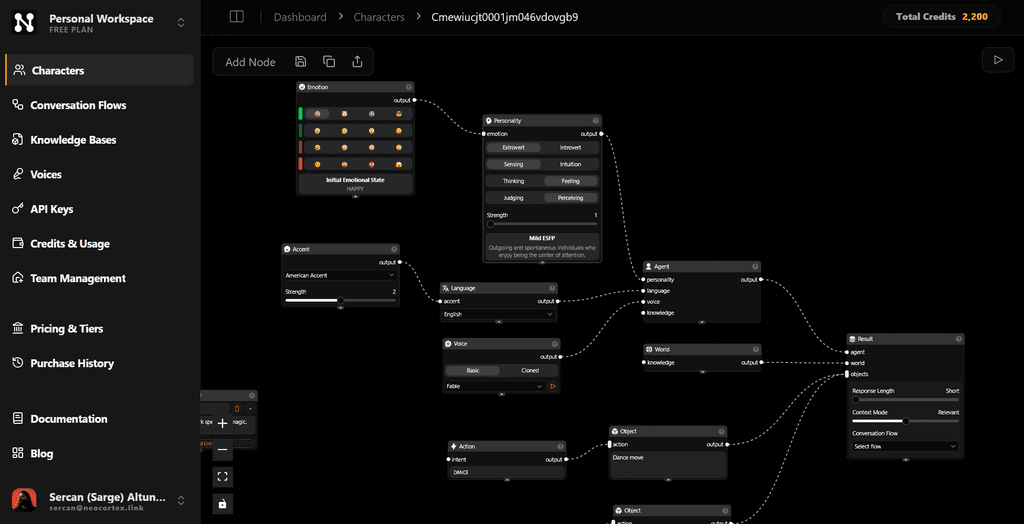Click the user avatar thumbnail

(24, 500)
